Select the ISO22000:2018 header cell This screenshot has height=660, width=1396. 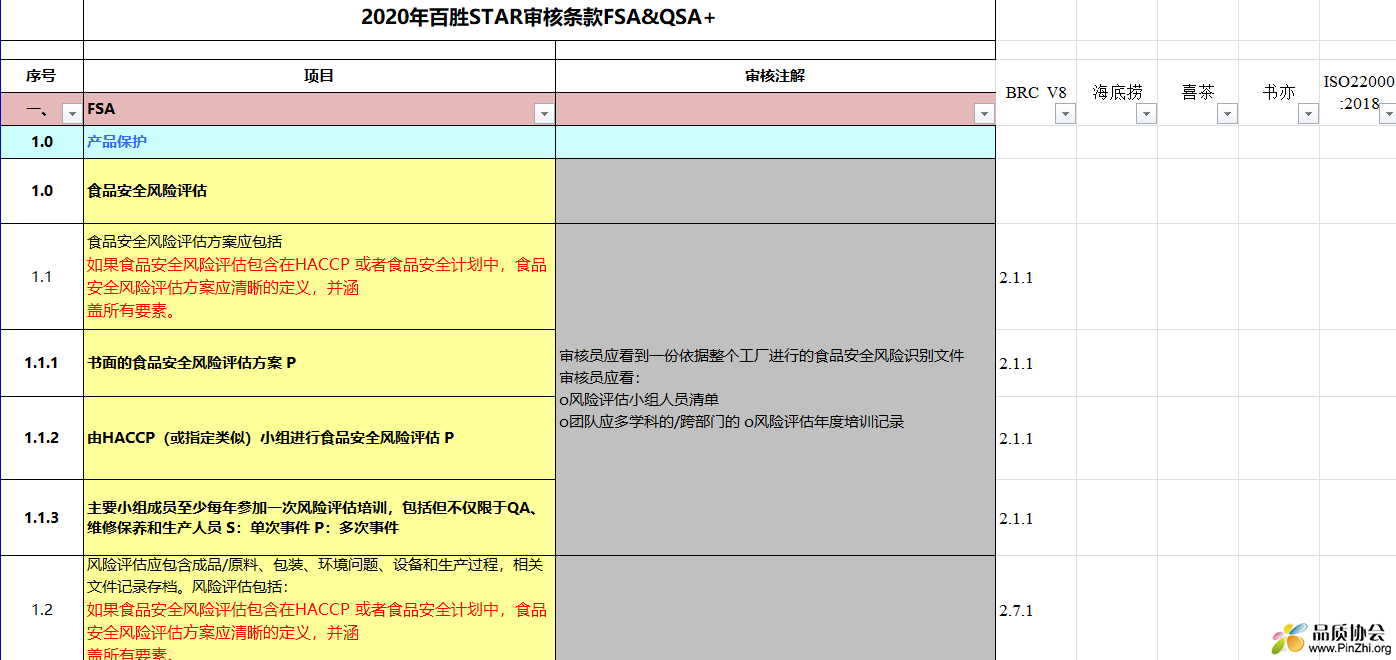pos(1358,92)
